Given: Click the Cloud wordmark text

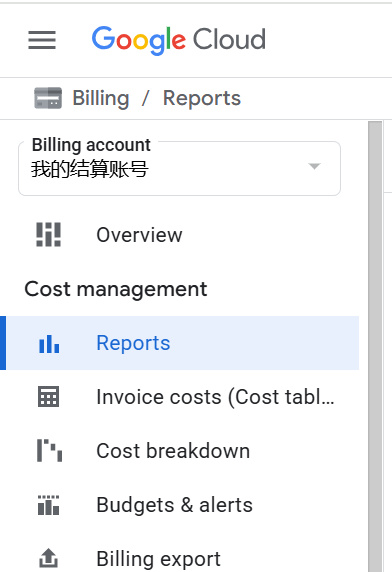Looking at the screenshot, I should point(229,39).
